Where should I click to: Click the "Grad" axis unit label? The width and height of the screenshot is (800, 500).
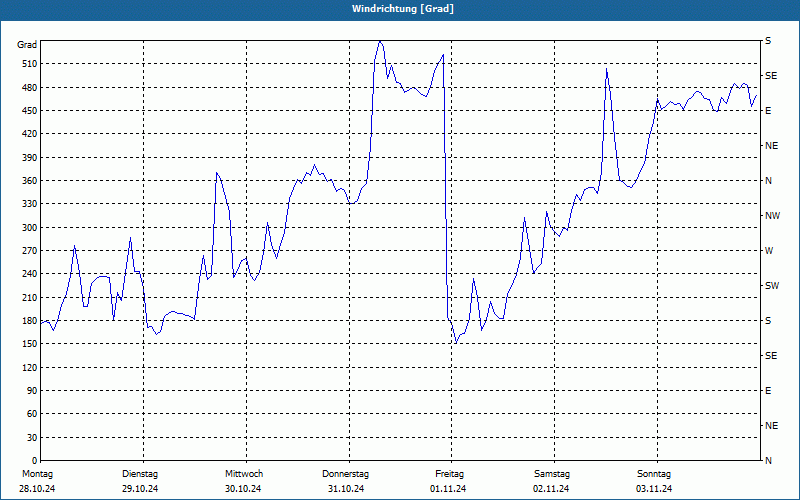[x=27, y=45]
